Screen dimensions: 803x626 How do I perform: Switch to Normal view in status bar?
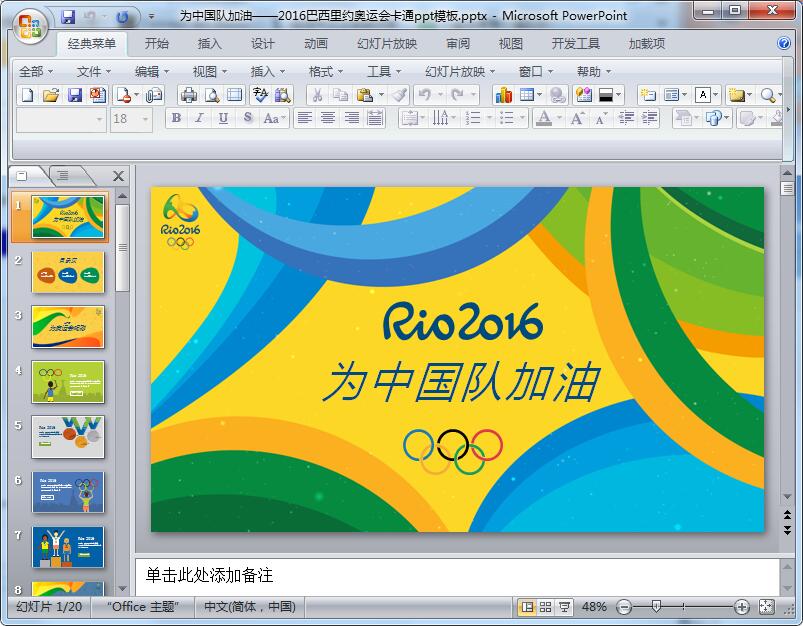tap(527, 607)
